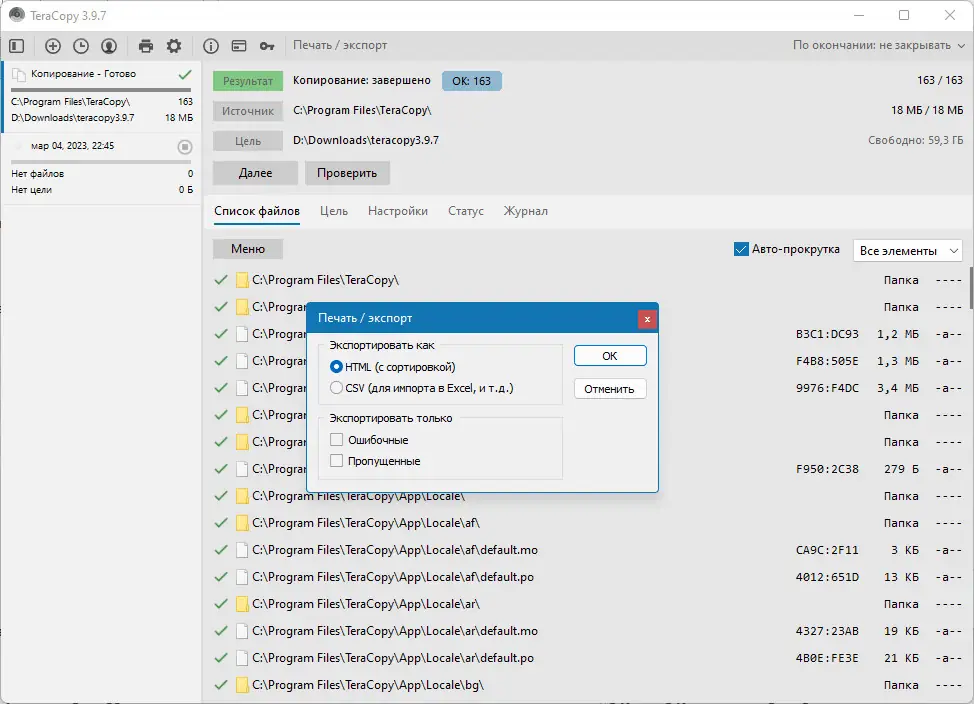Screen dimensions: 974x704
Task: Click folder icon of Locale\ar\ row
Action: 242,604
